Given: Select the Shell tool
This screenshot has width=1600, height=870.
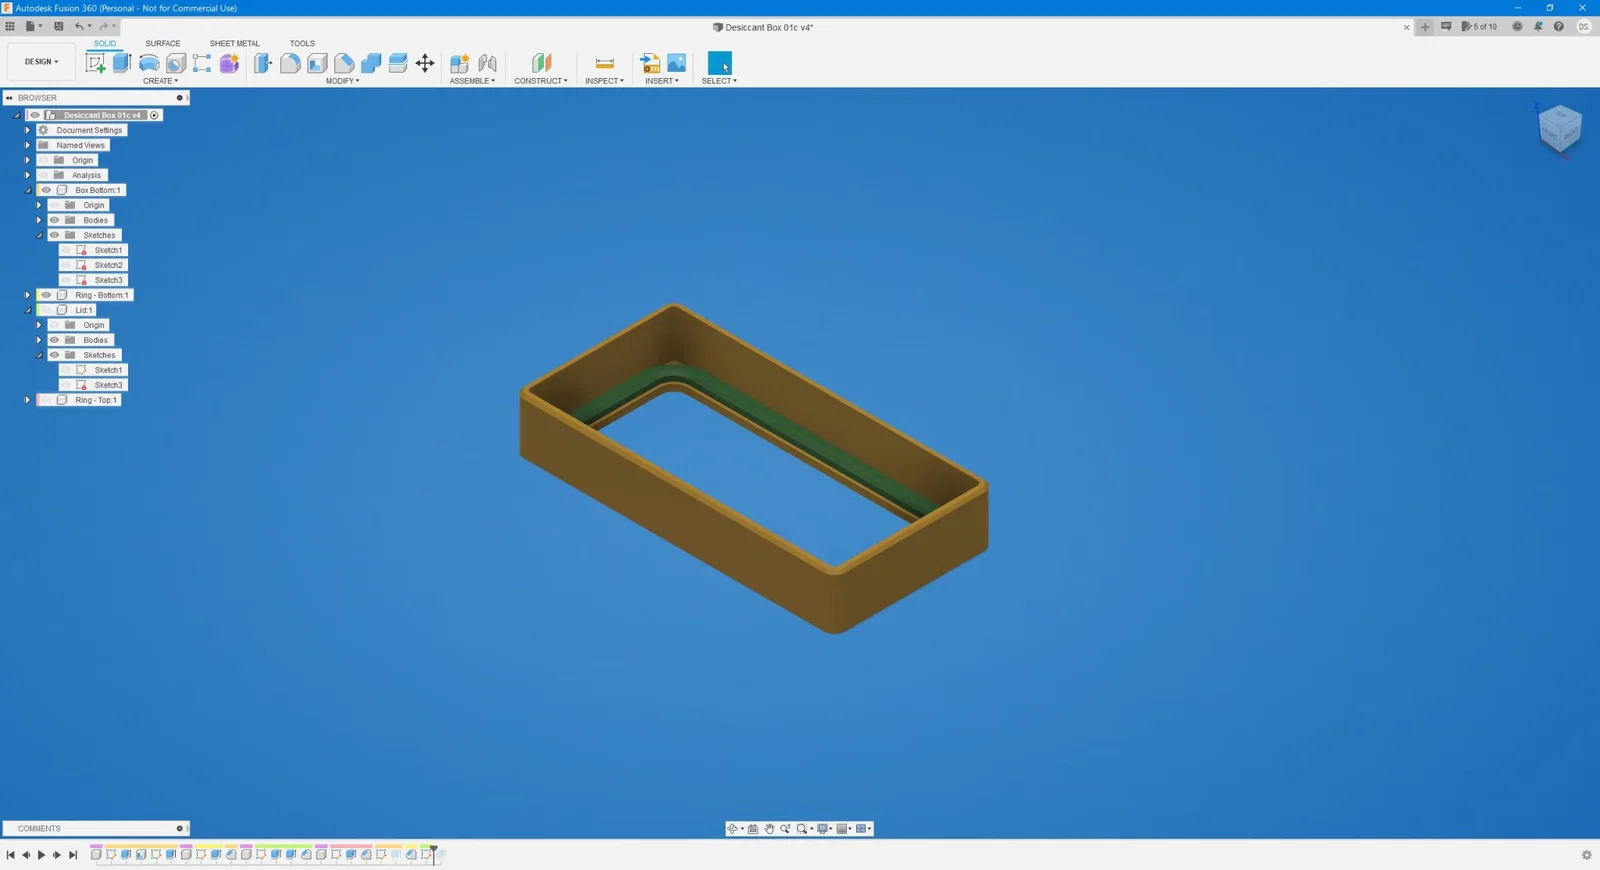Looking at the screenshot, I should pyautogui.click(x=317, y=63).
